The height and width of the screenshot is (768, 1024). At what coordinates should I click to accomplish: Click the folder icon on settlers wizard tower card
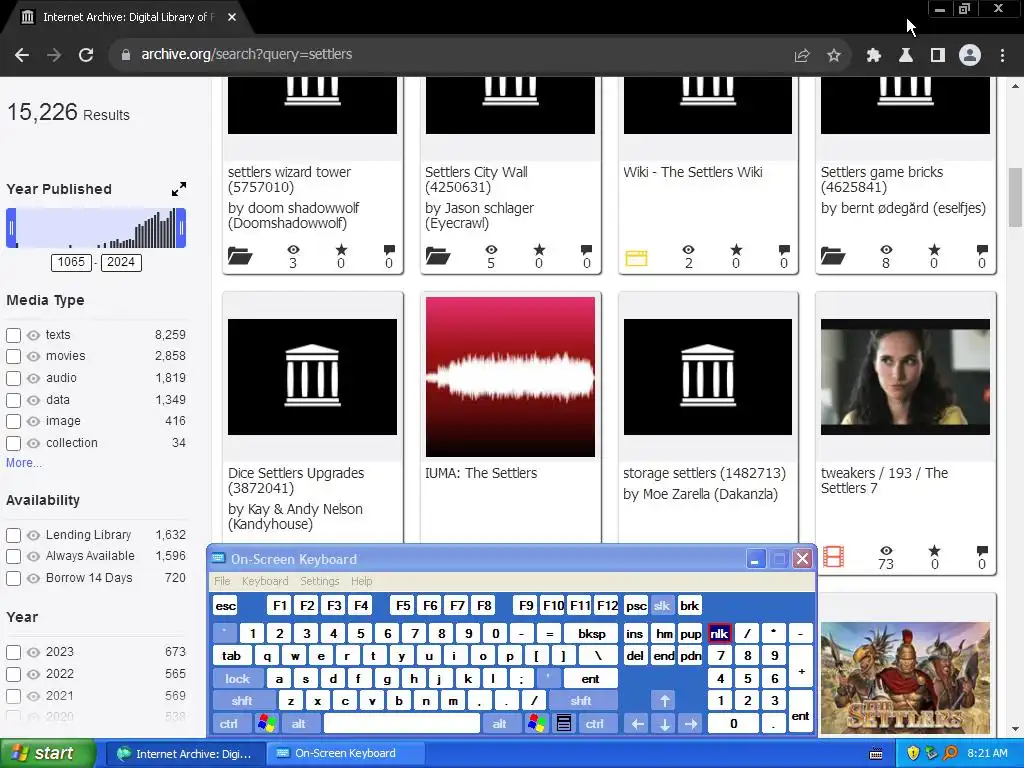tap(240, 255)
